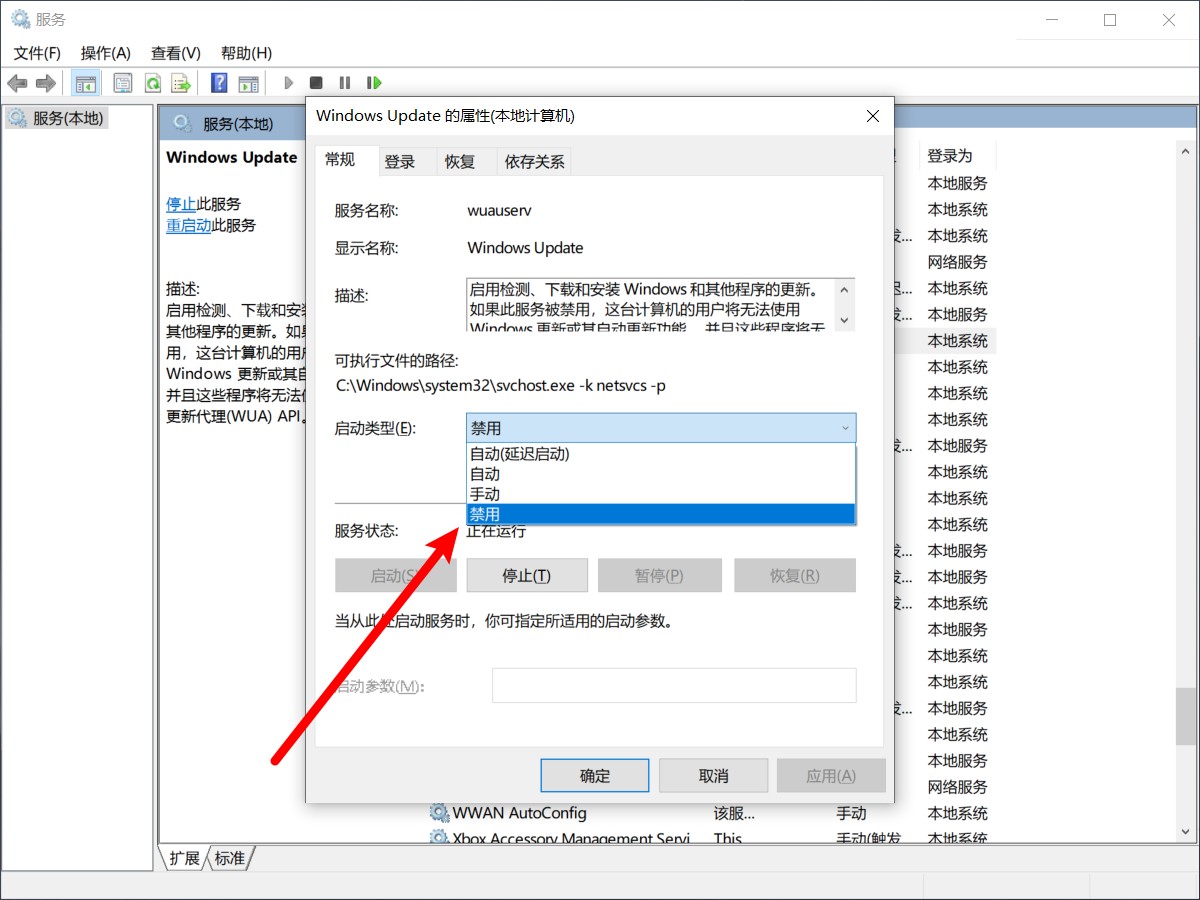Click the 确定 button
The width and height of the screenshot is (1200, 900).
pos(594,775)
